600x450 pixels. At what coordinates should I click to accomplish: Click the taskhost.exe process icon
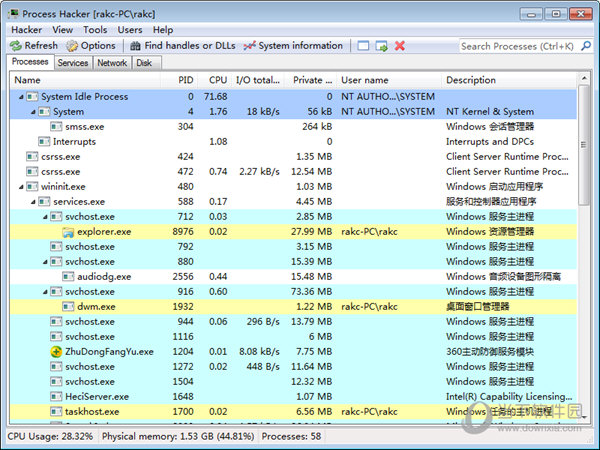(x=56, y=412)
